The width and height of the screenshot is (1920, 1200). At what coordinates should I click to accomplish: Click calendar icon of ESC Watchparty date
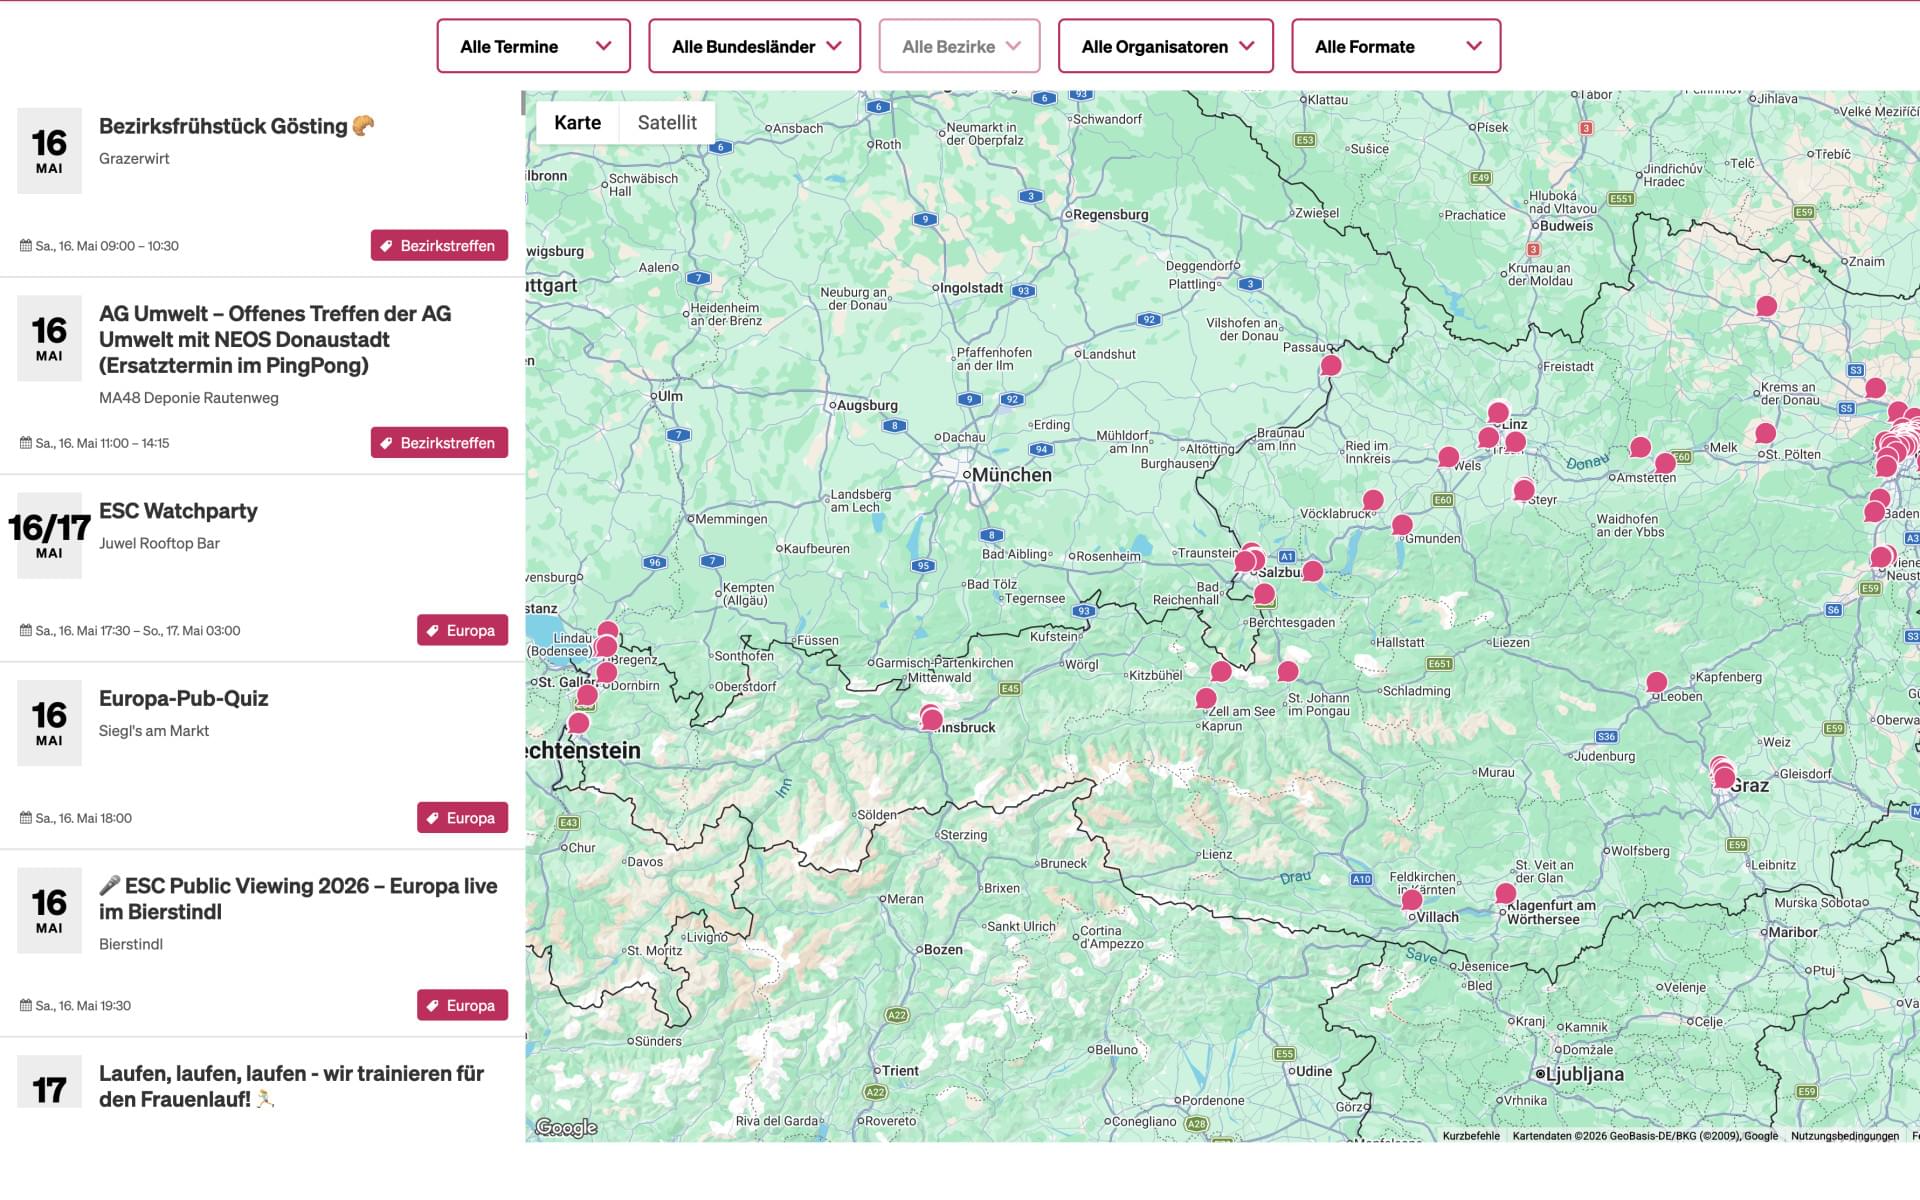point(26,630)
